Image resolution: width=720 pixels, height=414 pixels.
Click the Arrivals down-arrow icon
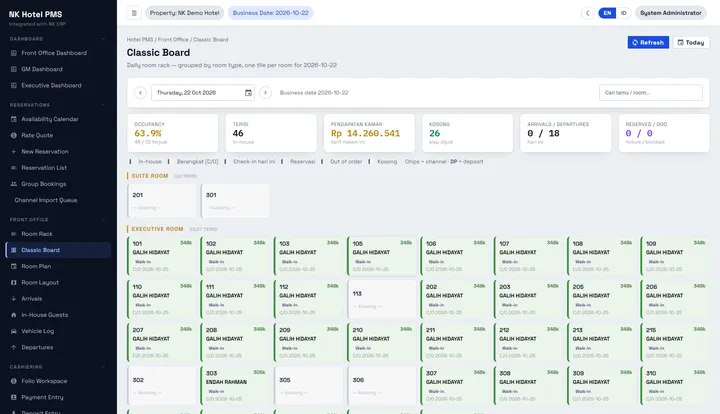(14, 299)
